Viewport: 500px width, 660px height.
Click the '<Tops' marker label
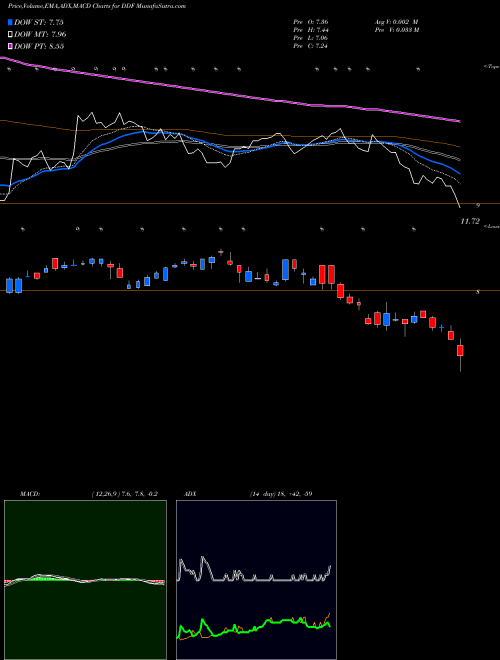coord(491,67)
